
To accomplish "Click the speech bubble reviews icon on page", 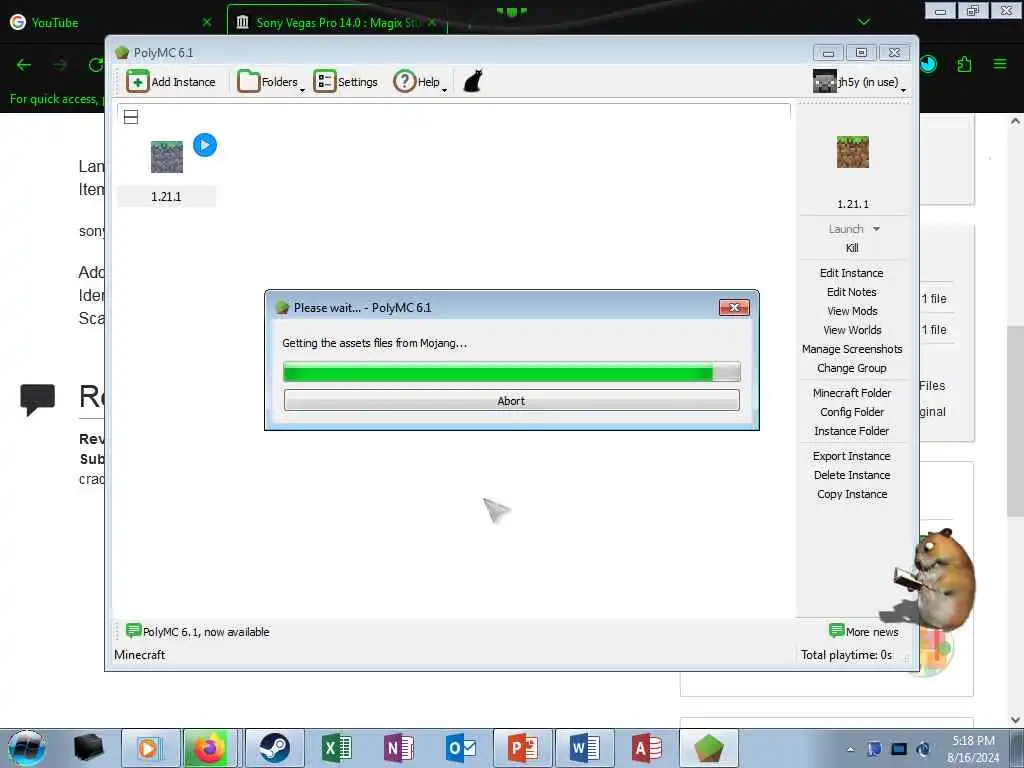I will (37, 400).
